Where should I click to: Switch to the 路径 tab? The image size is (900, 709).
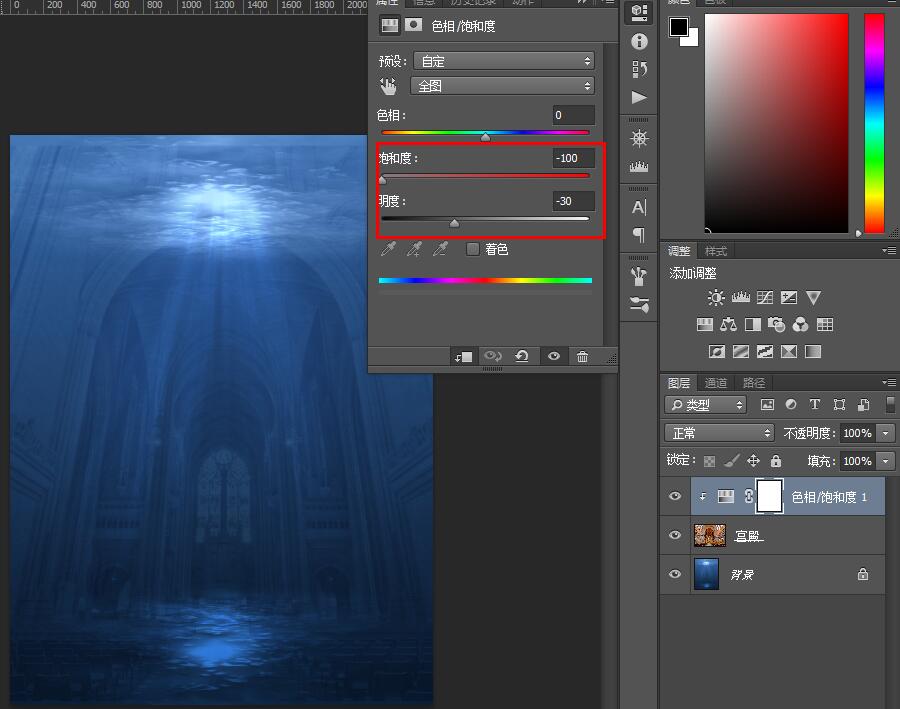[754, 383]
